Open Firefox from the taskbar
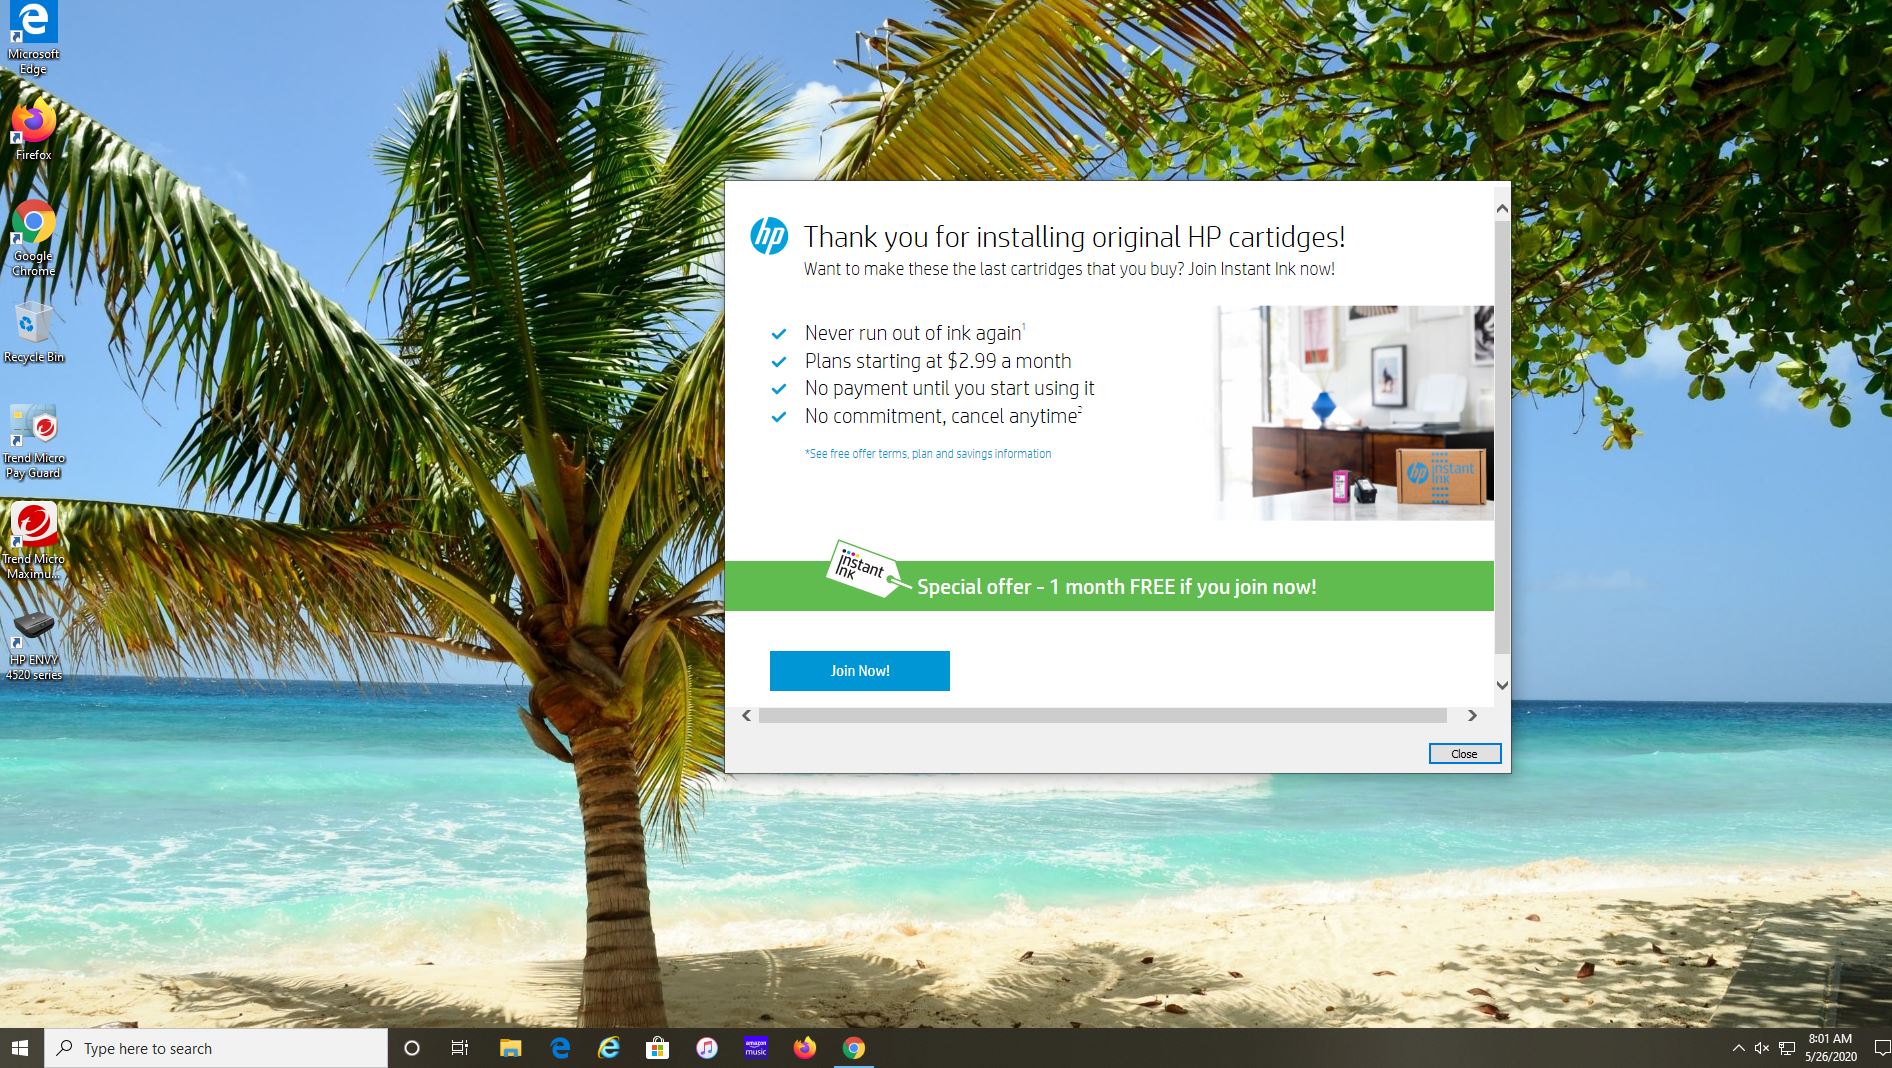1892x1068 pixels. tap(804, 1048)
